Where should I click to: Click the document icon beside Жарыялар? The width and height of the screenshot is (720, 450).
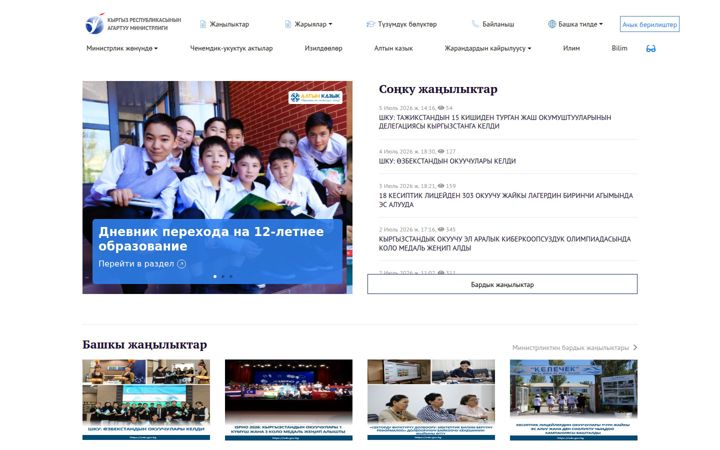pos(288,24)
